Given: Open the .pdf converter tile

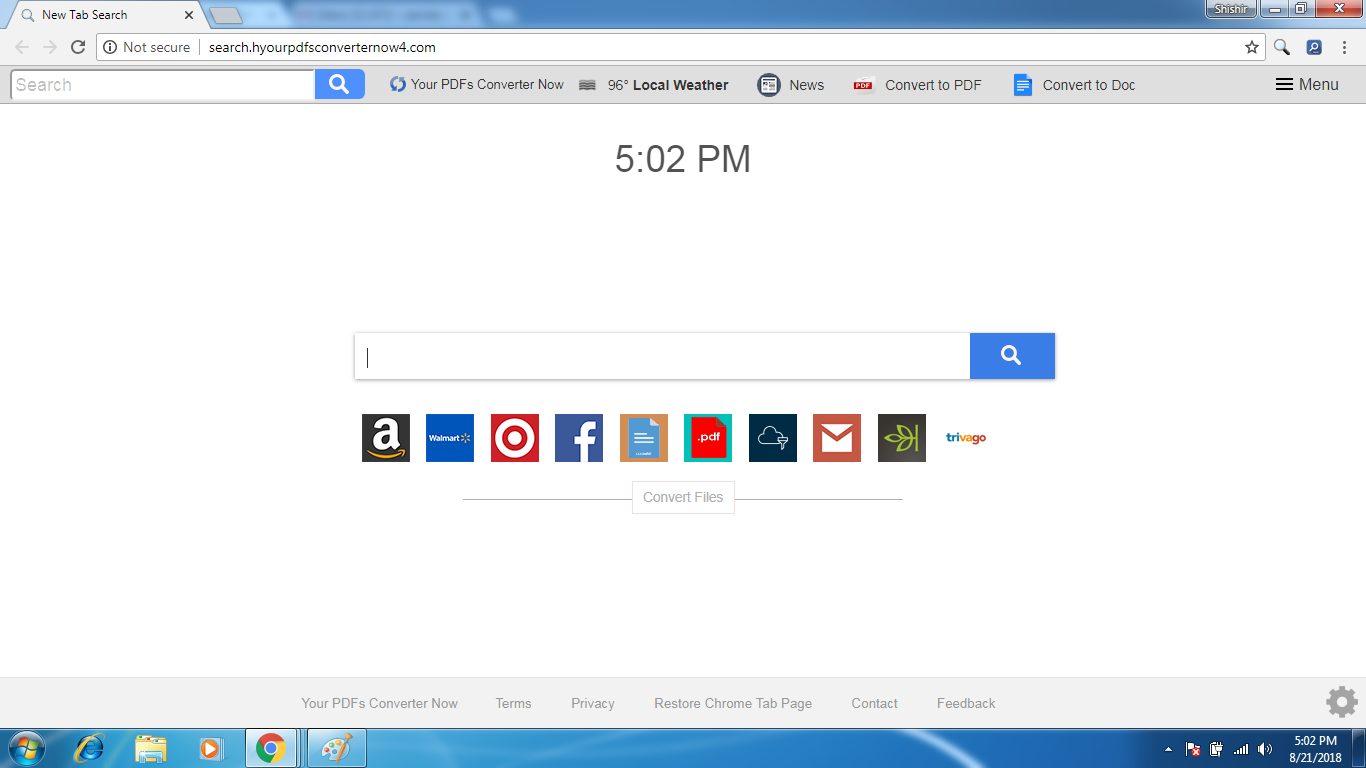Looking at the screenshot, I should coord(708,437).
